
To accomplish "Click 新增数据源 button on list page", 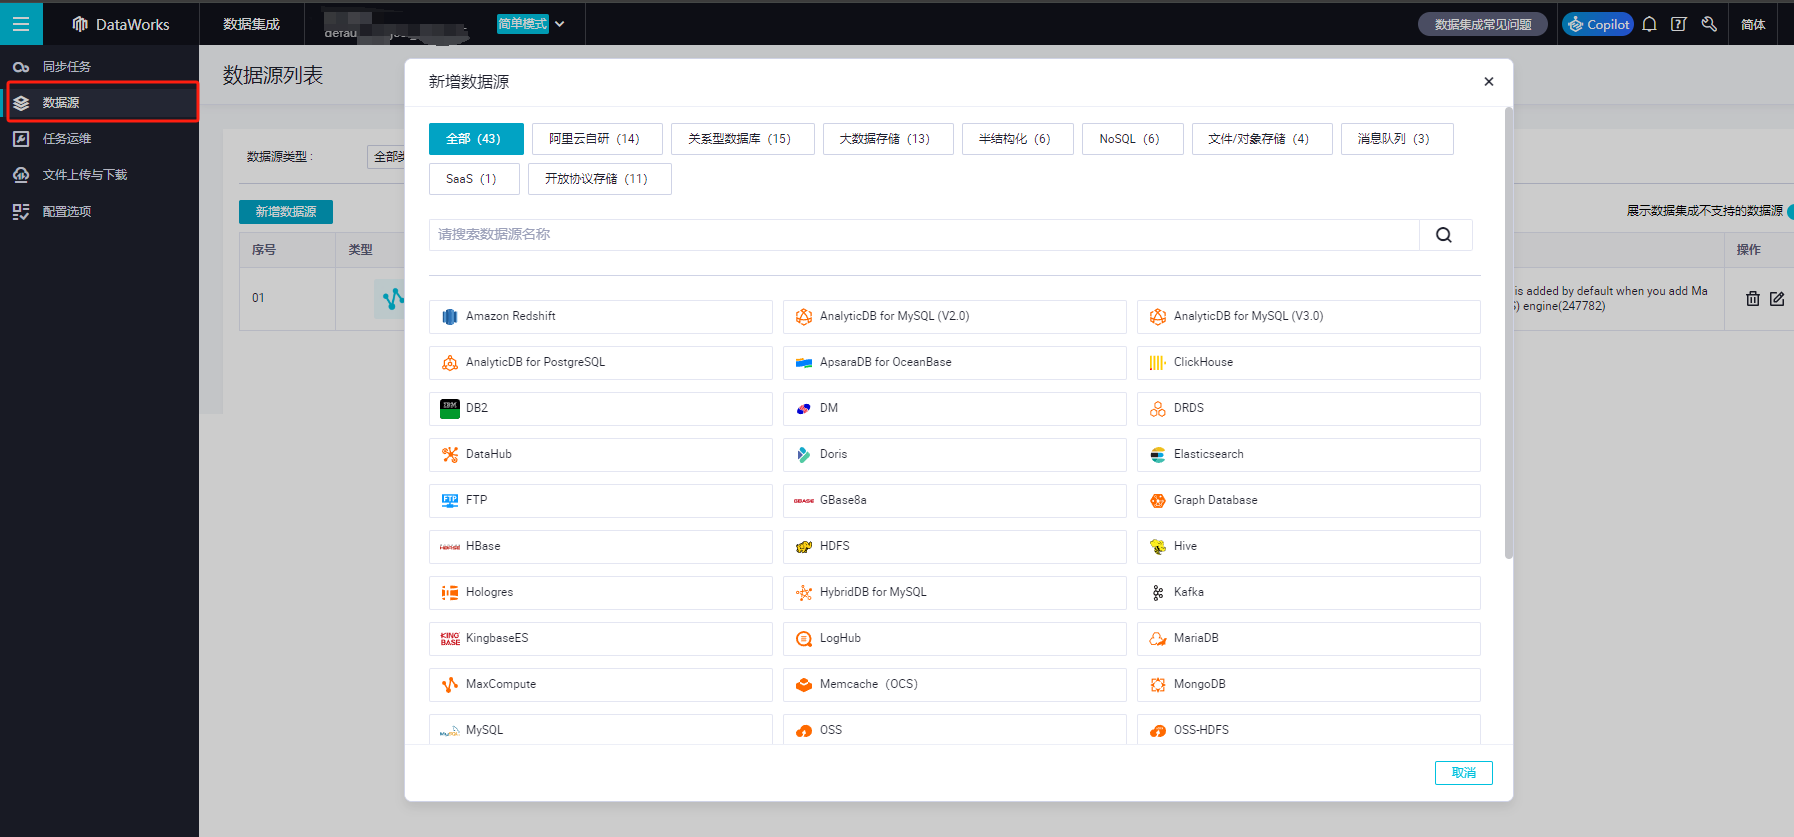I will [286, 212].
